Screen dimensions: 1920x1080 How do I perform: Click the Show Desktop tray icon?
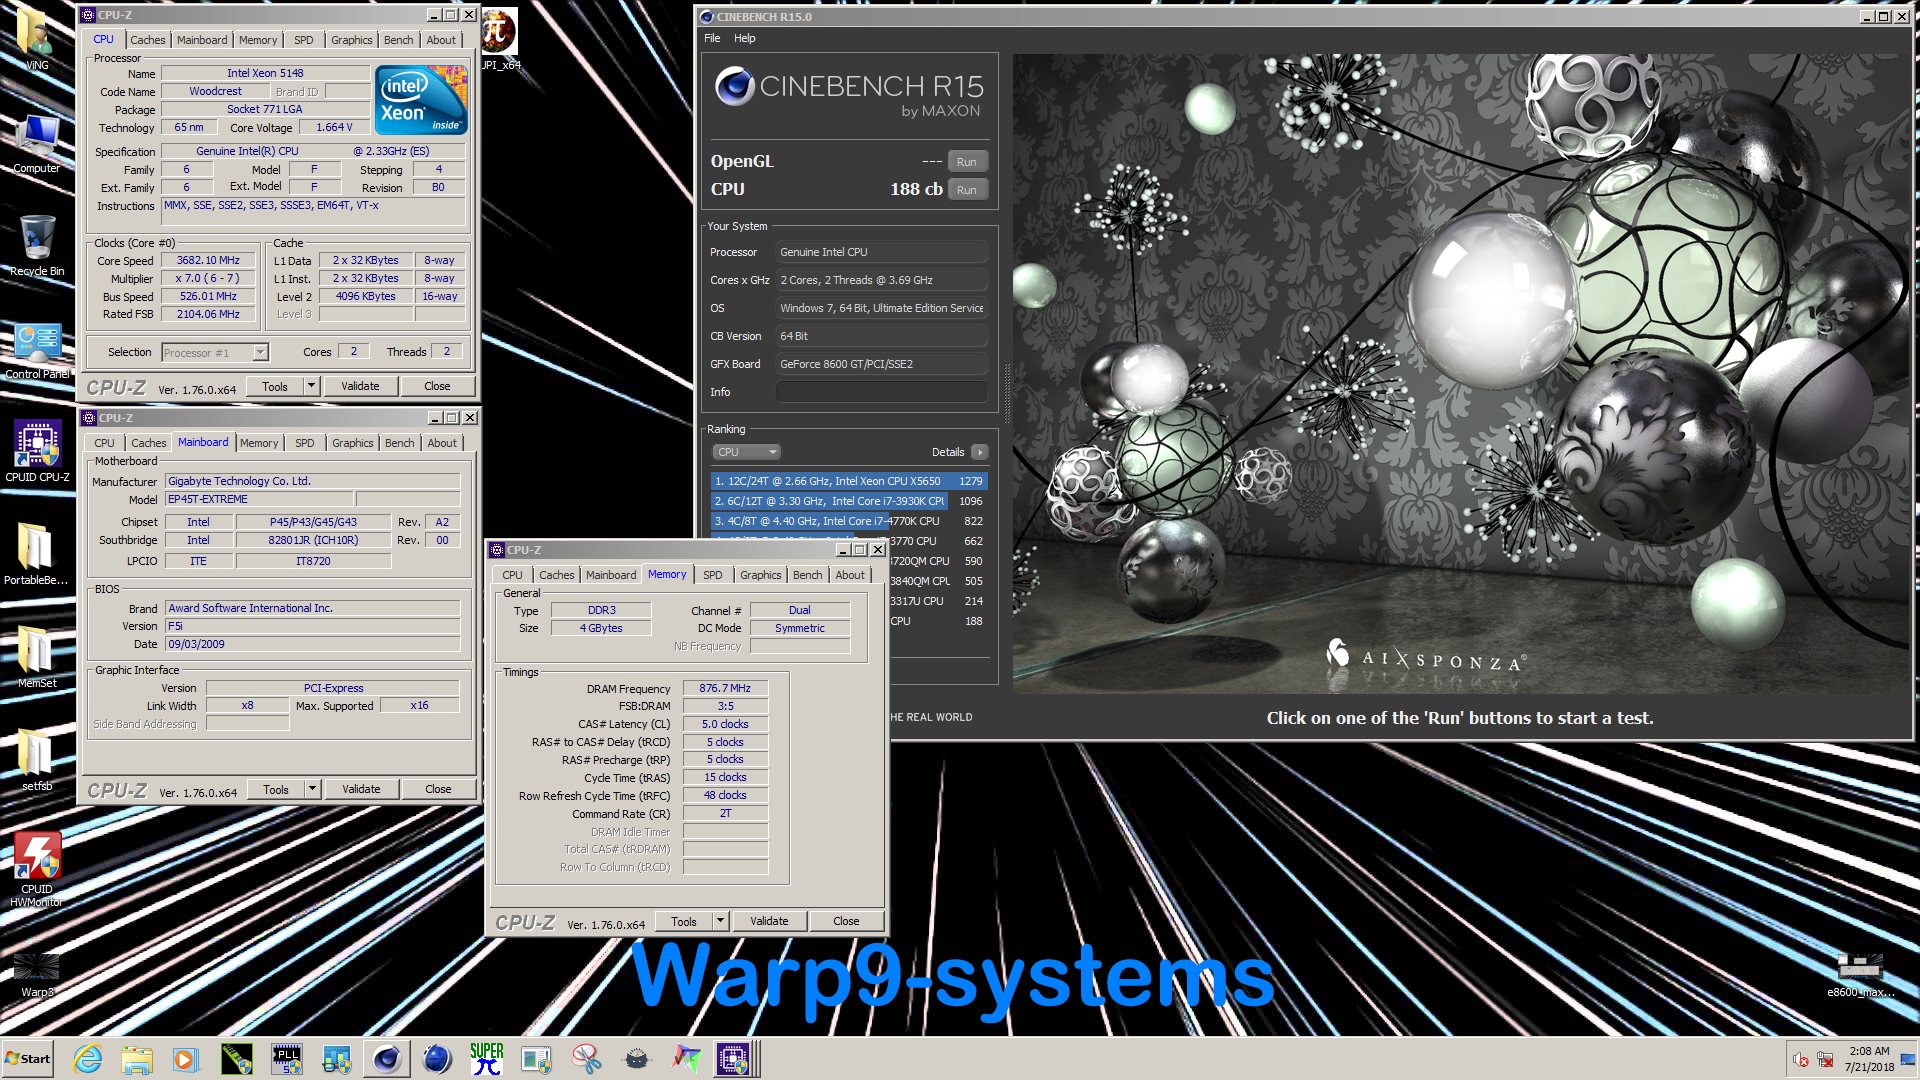pos(1908,1059)
